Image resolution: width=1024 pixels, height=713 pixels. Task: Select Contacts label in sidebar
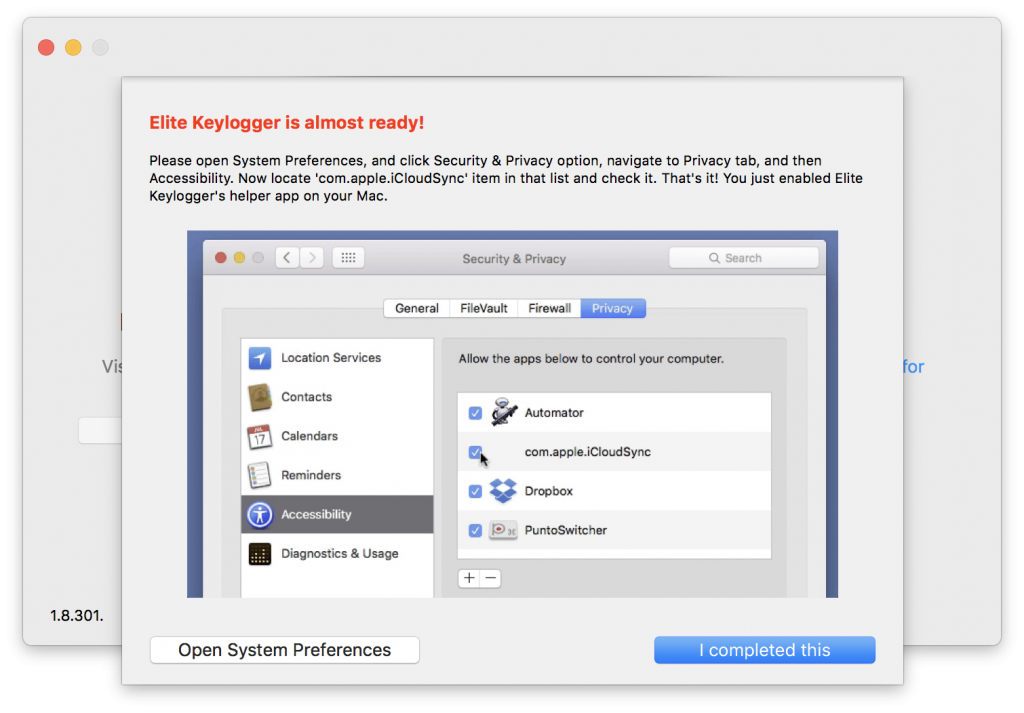click(x=306, y=397)
